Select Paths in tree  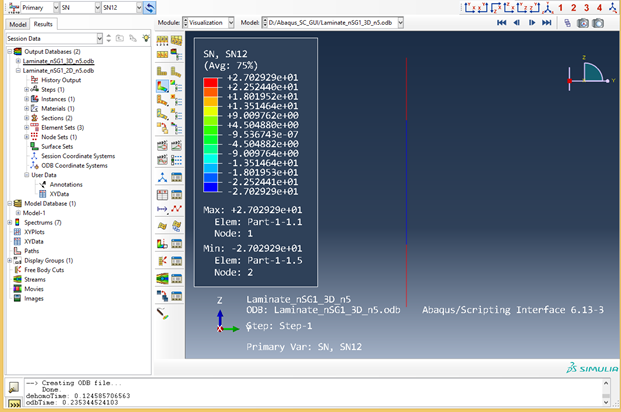coord(31,251)
